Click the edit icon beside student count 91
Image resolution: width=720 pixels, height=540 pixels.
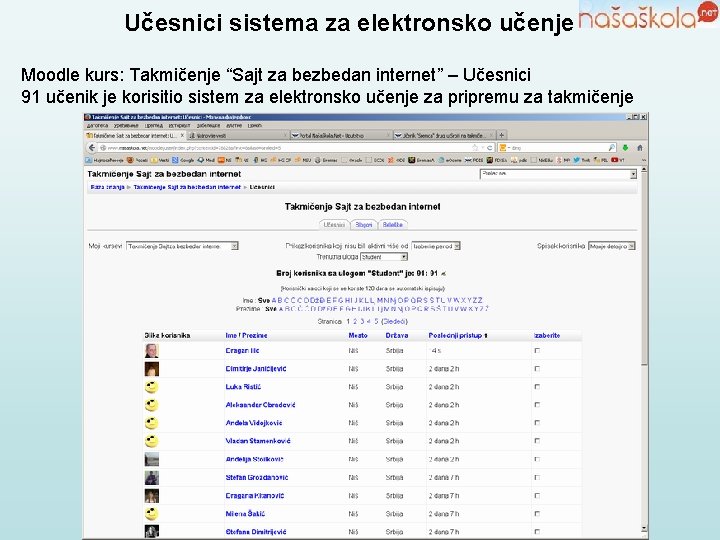click(x=443, y=274)
